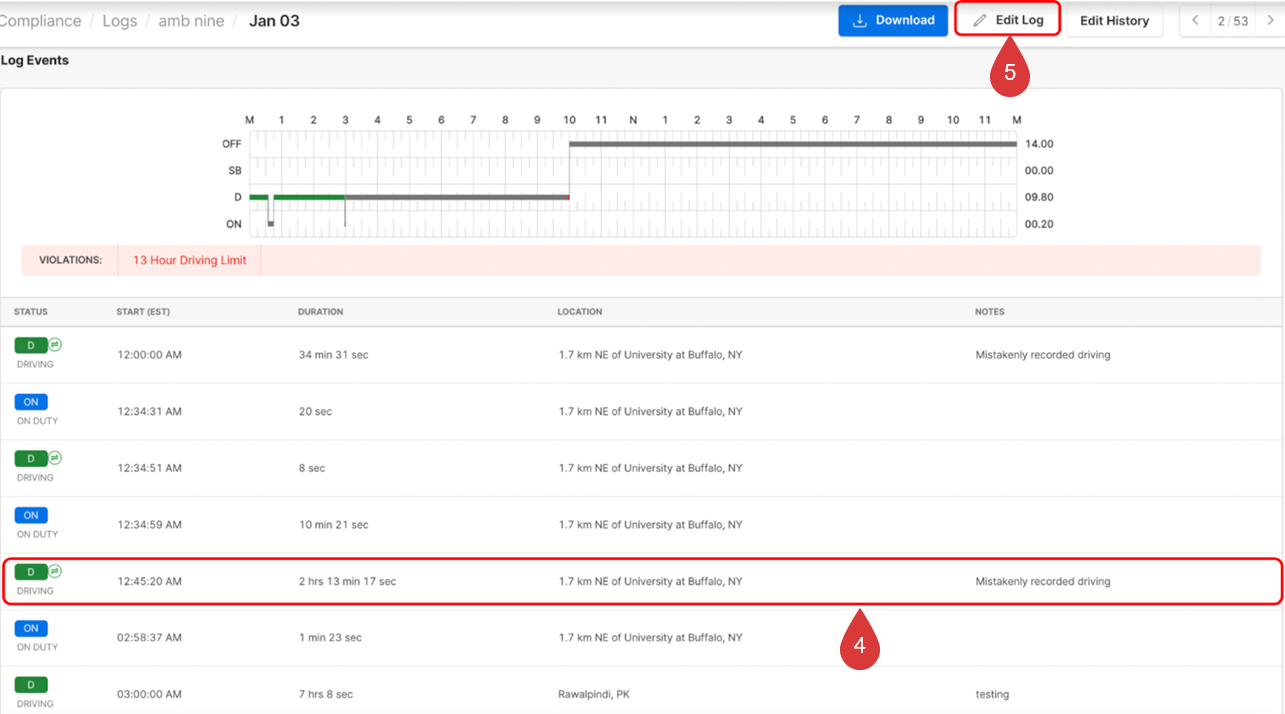Screen dimensions: 1285x714
Task: Click the ON badge at 12:34:31 AM
Action: [31, 402]
